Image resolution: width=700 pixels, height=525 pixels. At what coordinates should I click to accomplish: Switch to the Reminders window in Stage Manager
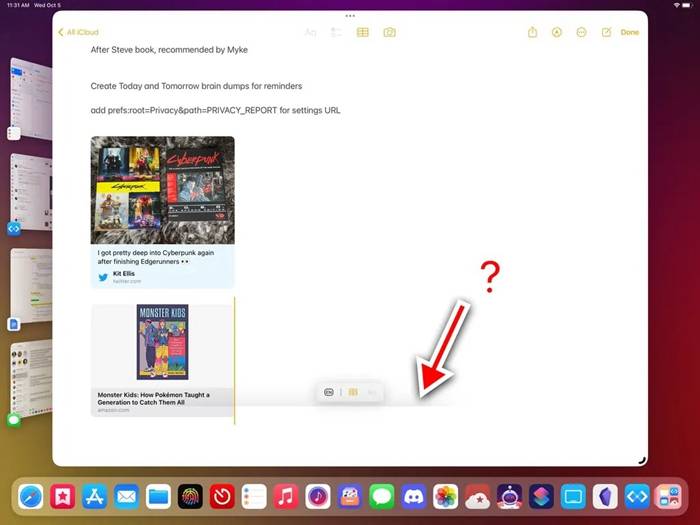[30, 99]
